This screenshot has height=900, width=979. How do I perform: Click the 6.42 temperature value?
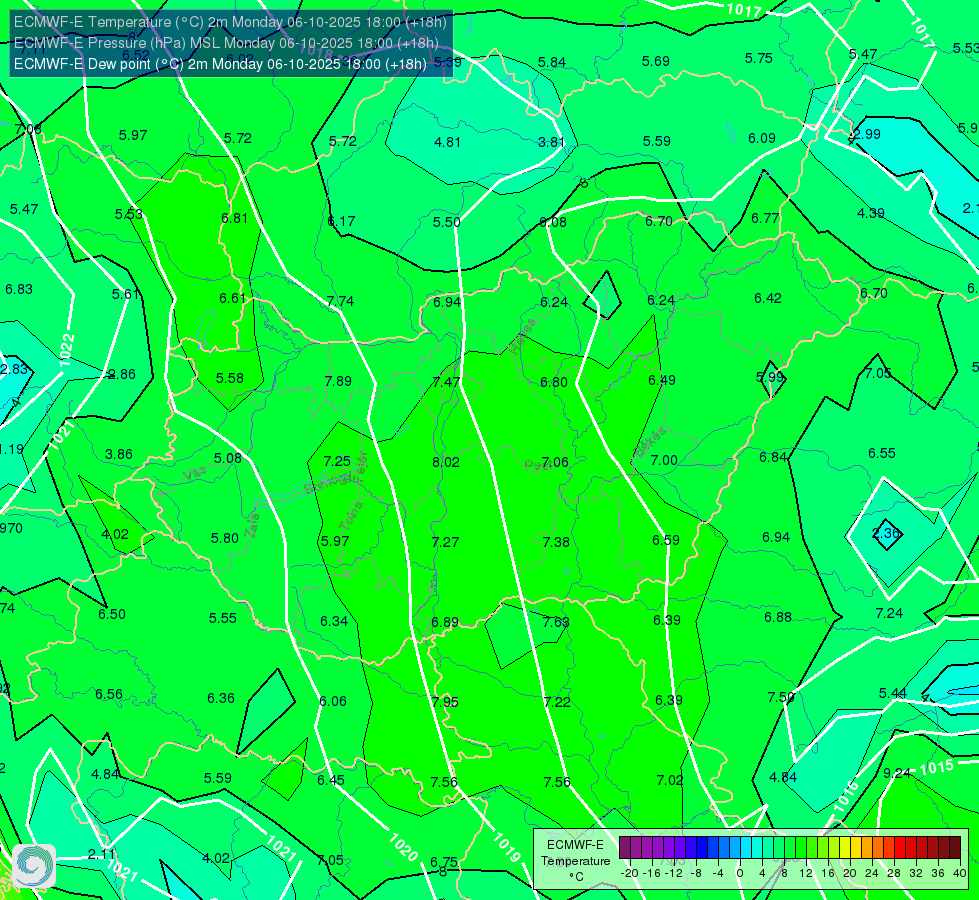point(767,299)
